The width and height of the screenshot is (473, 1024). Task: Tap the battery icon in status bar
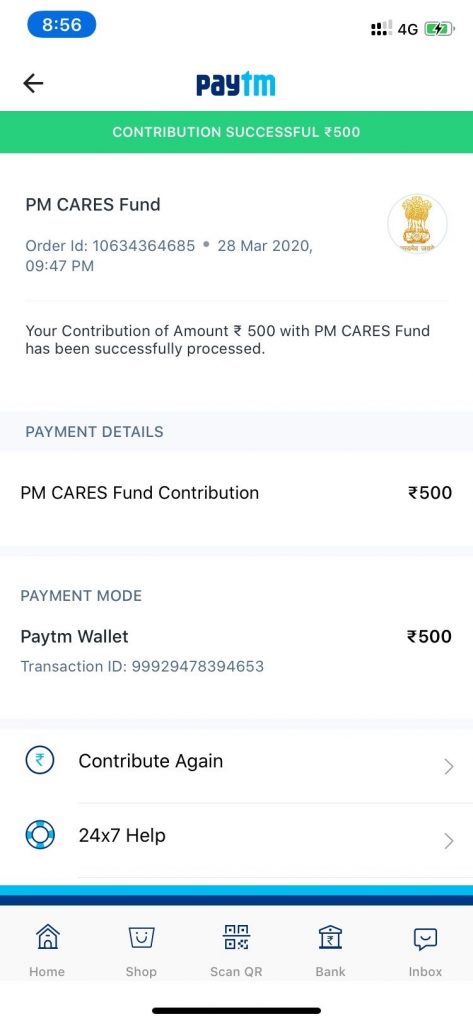click(437, 29)
